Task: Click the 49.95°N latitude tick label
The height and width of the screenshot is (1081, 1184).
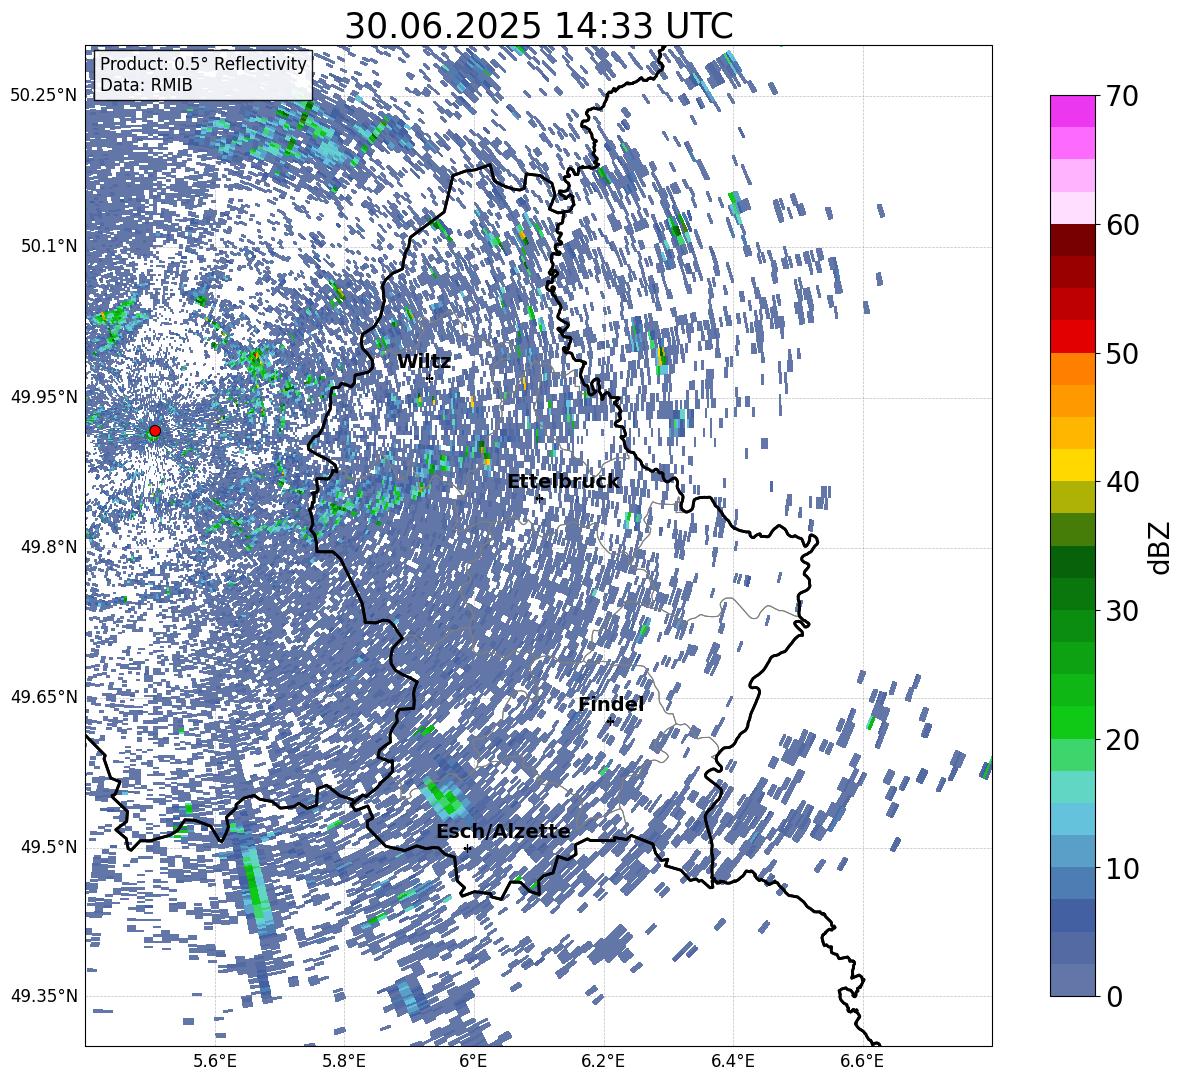Action: 44,396
